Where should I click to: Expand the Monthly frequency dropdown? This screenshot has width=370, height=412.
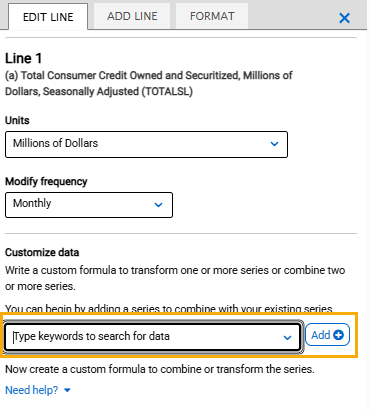pos(89,205)
